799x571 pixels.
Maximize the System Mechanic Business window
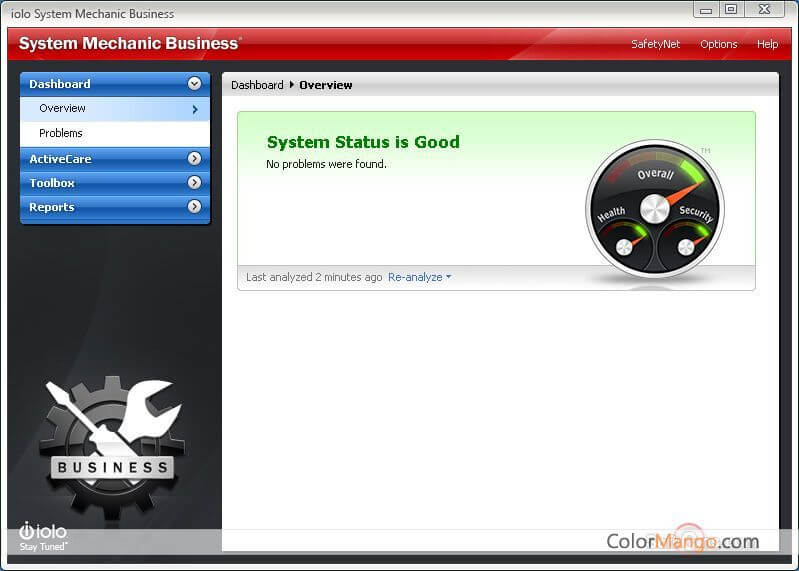point(732,10)
